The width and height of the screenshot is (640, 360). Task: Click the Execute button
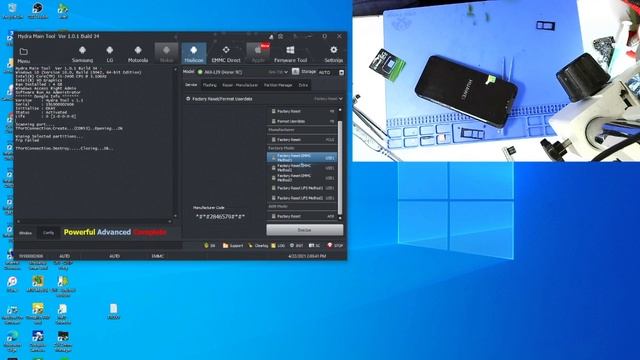click(x=304, y=230)
